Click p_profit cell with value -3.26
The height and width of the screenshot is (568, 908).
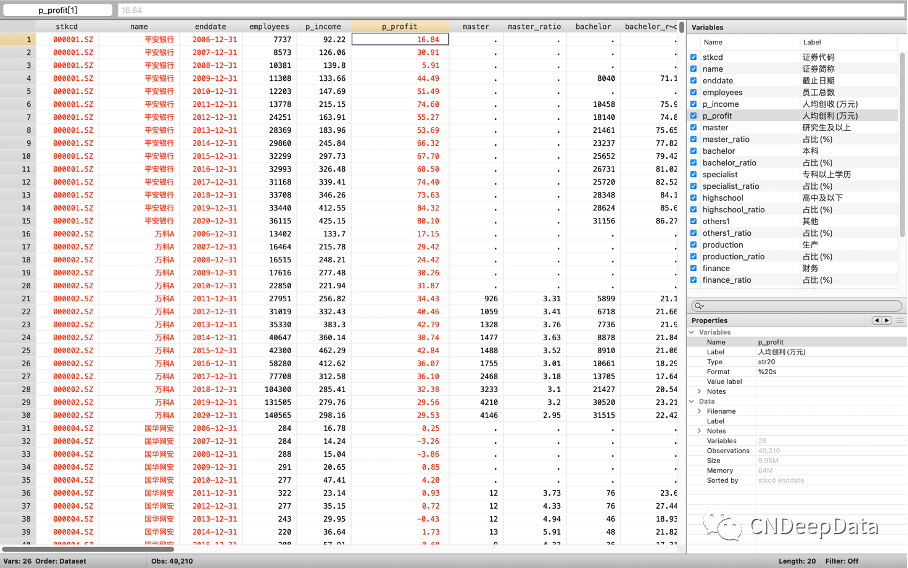(x=400, y=441)
